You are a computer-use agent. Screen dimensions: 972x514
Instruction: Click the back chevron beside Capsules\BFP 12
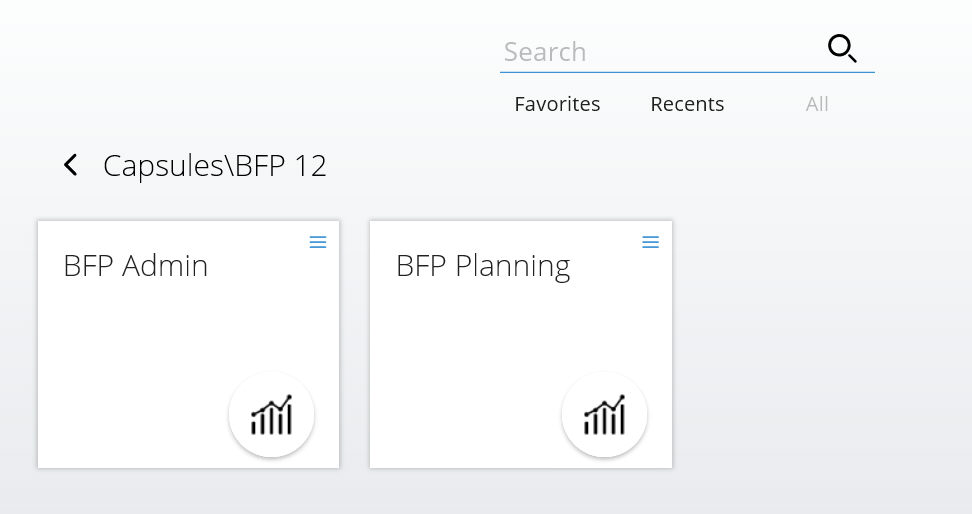click(71, 165)
